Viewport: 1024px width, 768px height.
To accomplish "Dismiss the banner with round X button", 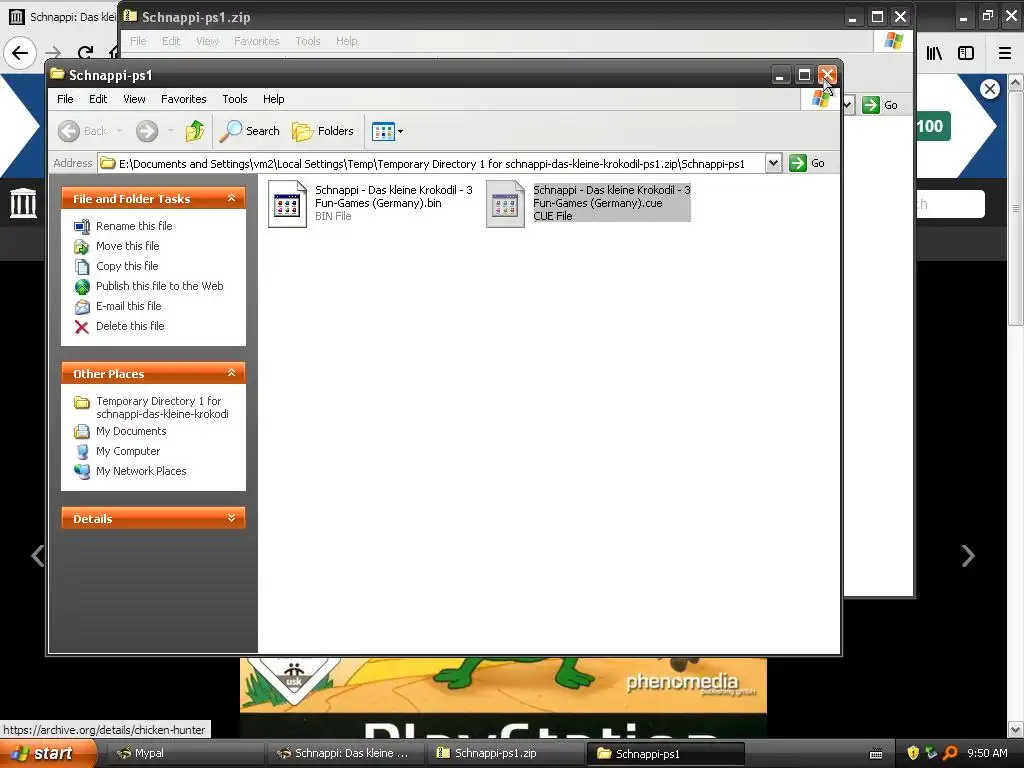I will click(x=990, y=89).
